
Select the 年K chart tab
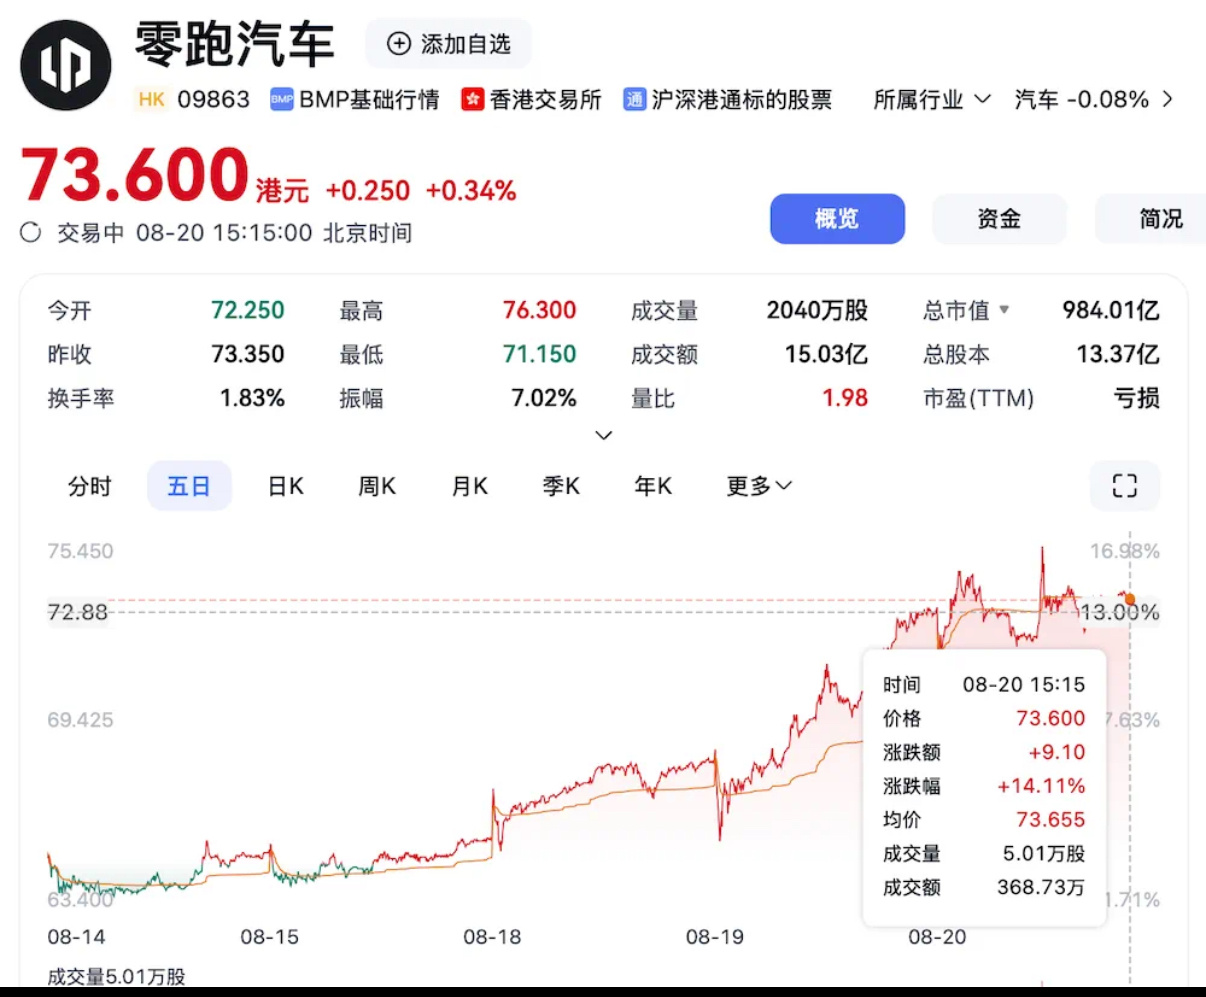click(653, 486)
